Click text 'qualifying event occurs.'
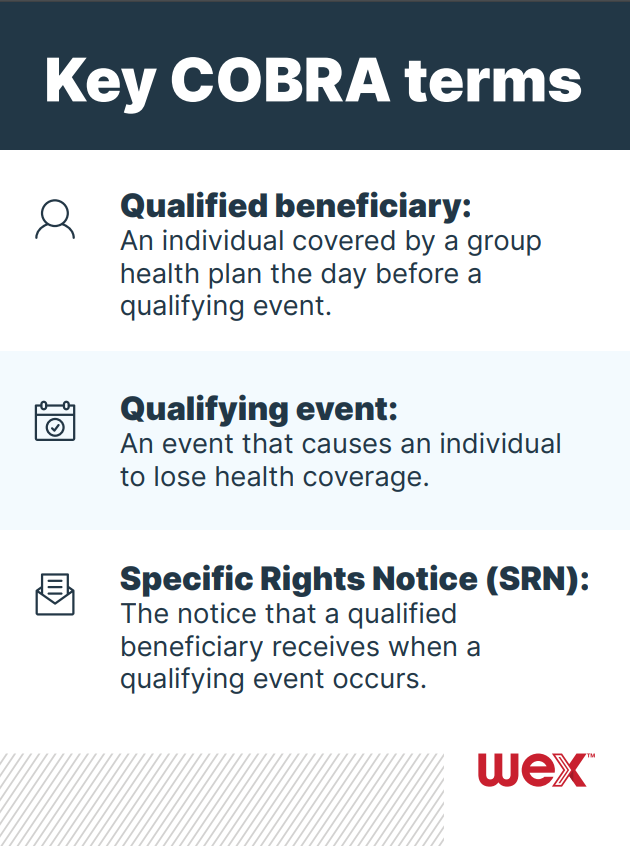The width and height of the screenshot is (630, 846). 273,679
